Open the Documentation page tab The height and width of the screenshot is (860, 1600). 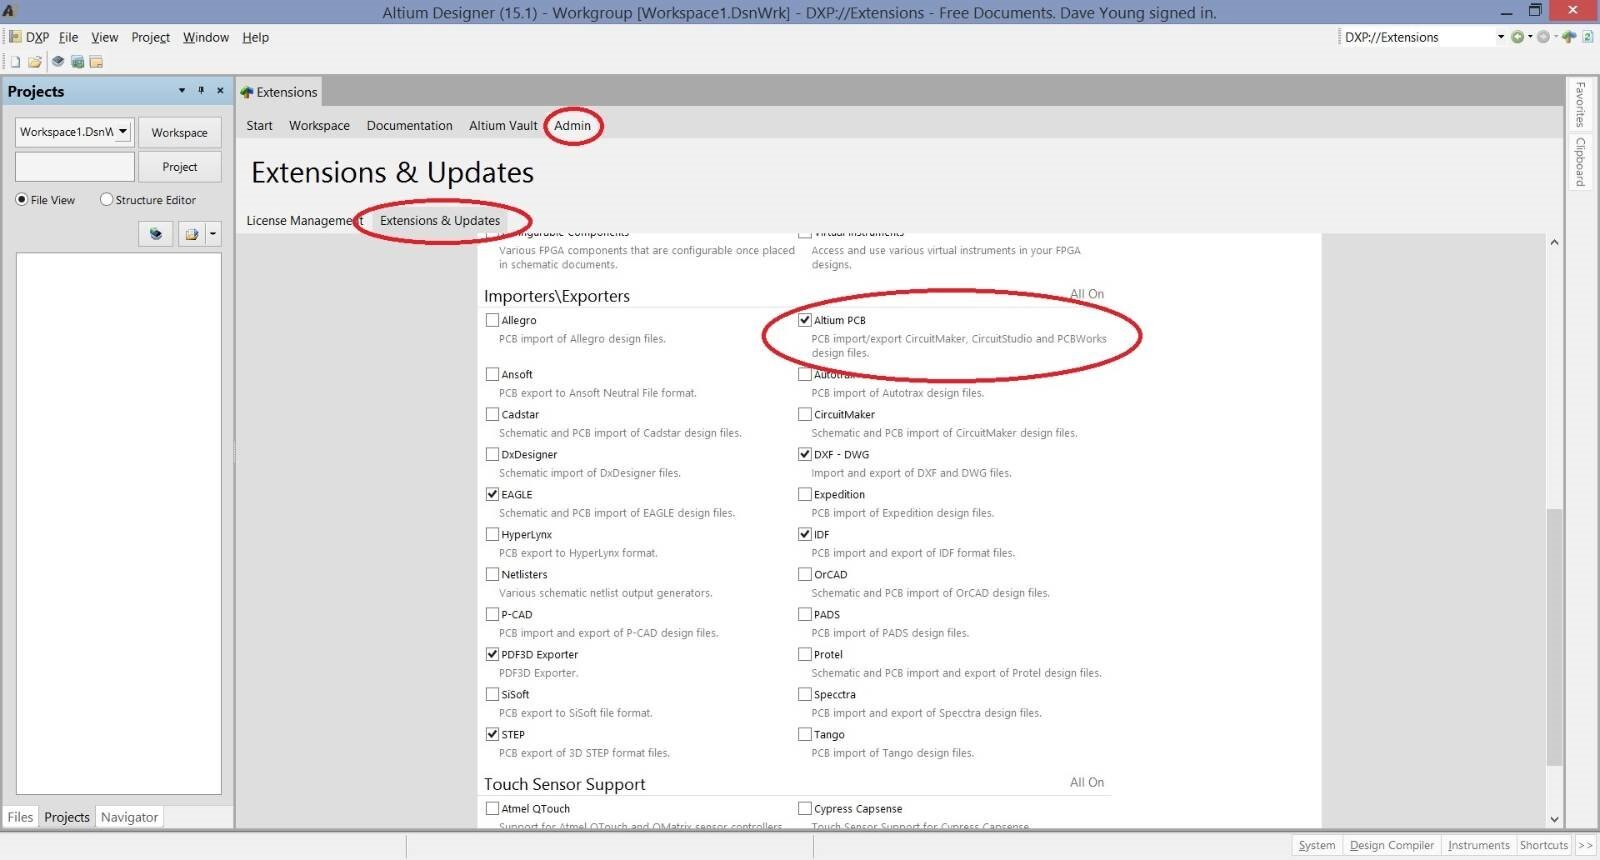(x=409, y=126)
